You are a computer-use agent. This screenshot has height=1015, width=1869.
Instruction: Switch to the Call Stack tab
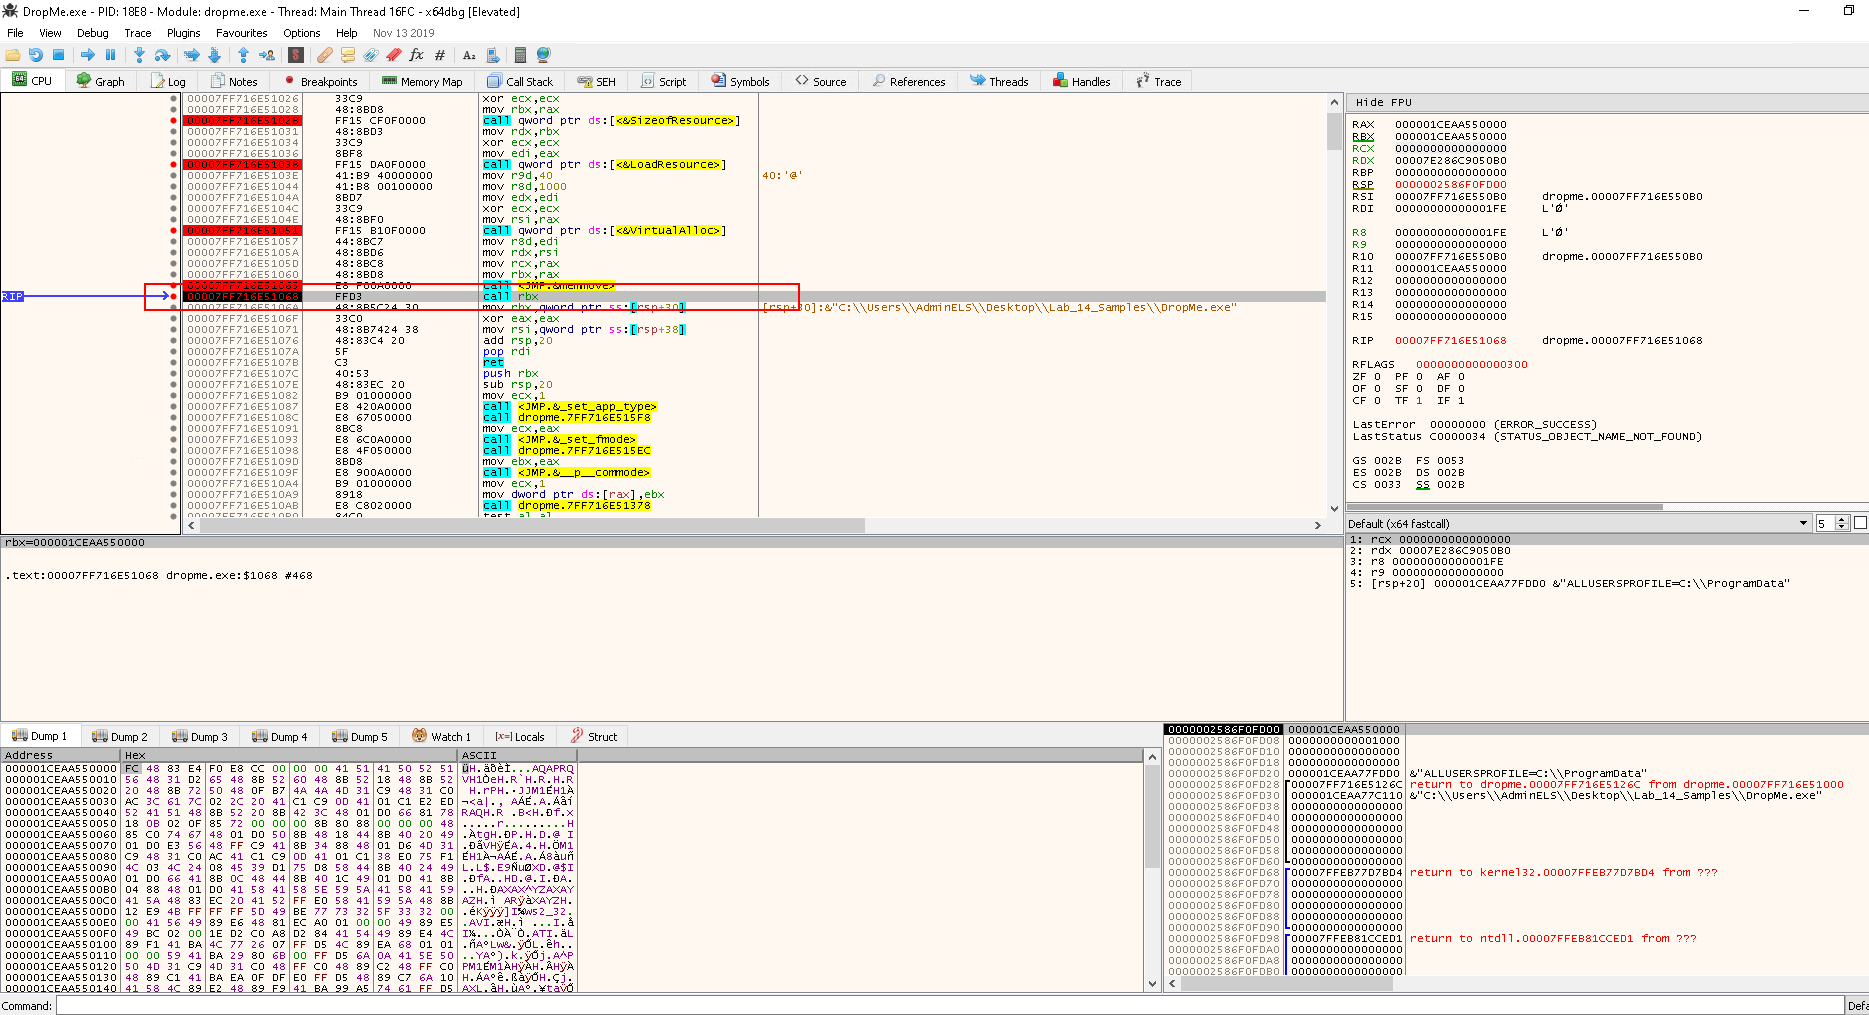(520, 82)
